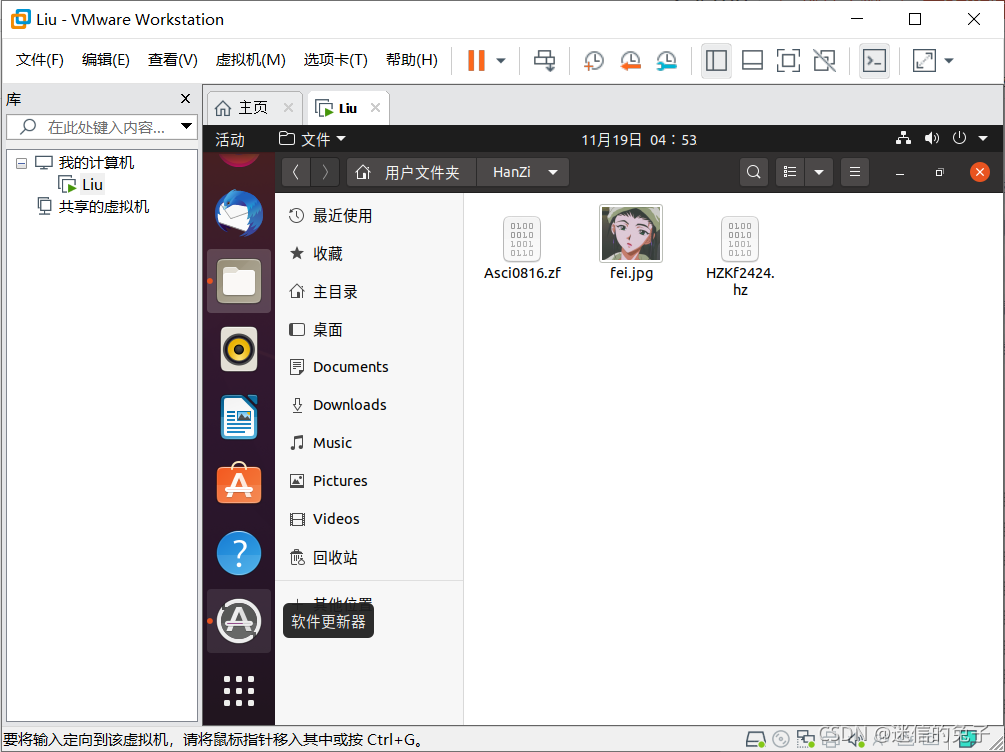Click the volume icon in Ubuntu top bar
Viewport: 1005px width, 752px height.
click(x=932, y=138)
